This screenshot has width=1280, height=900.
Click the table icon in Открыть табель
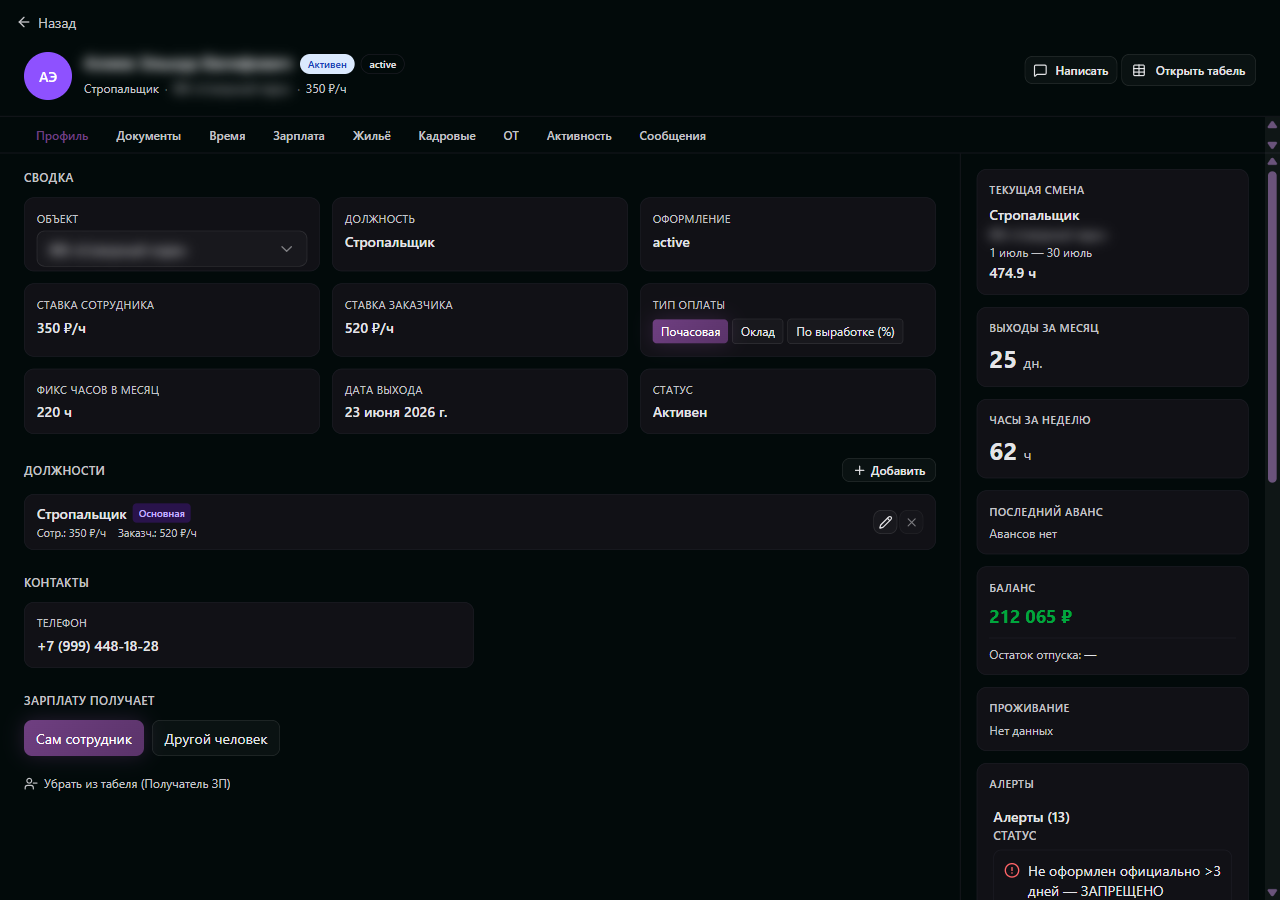pos(1139,71)
